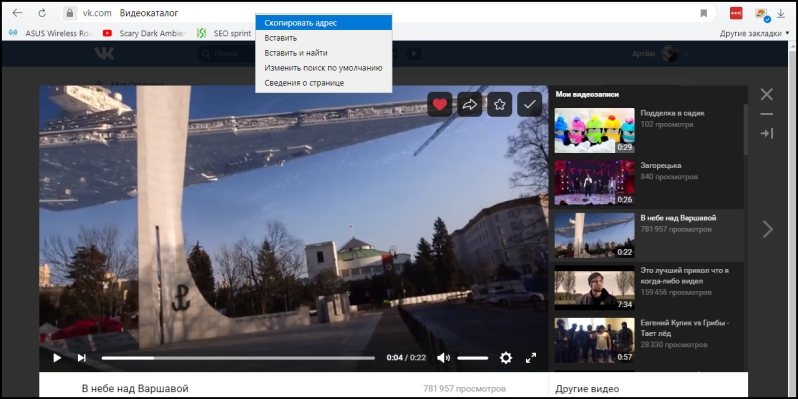Choose Изменить поиск по умолчанию
This screenshot has width=798, height=399.
(x=324, y=68)
